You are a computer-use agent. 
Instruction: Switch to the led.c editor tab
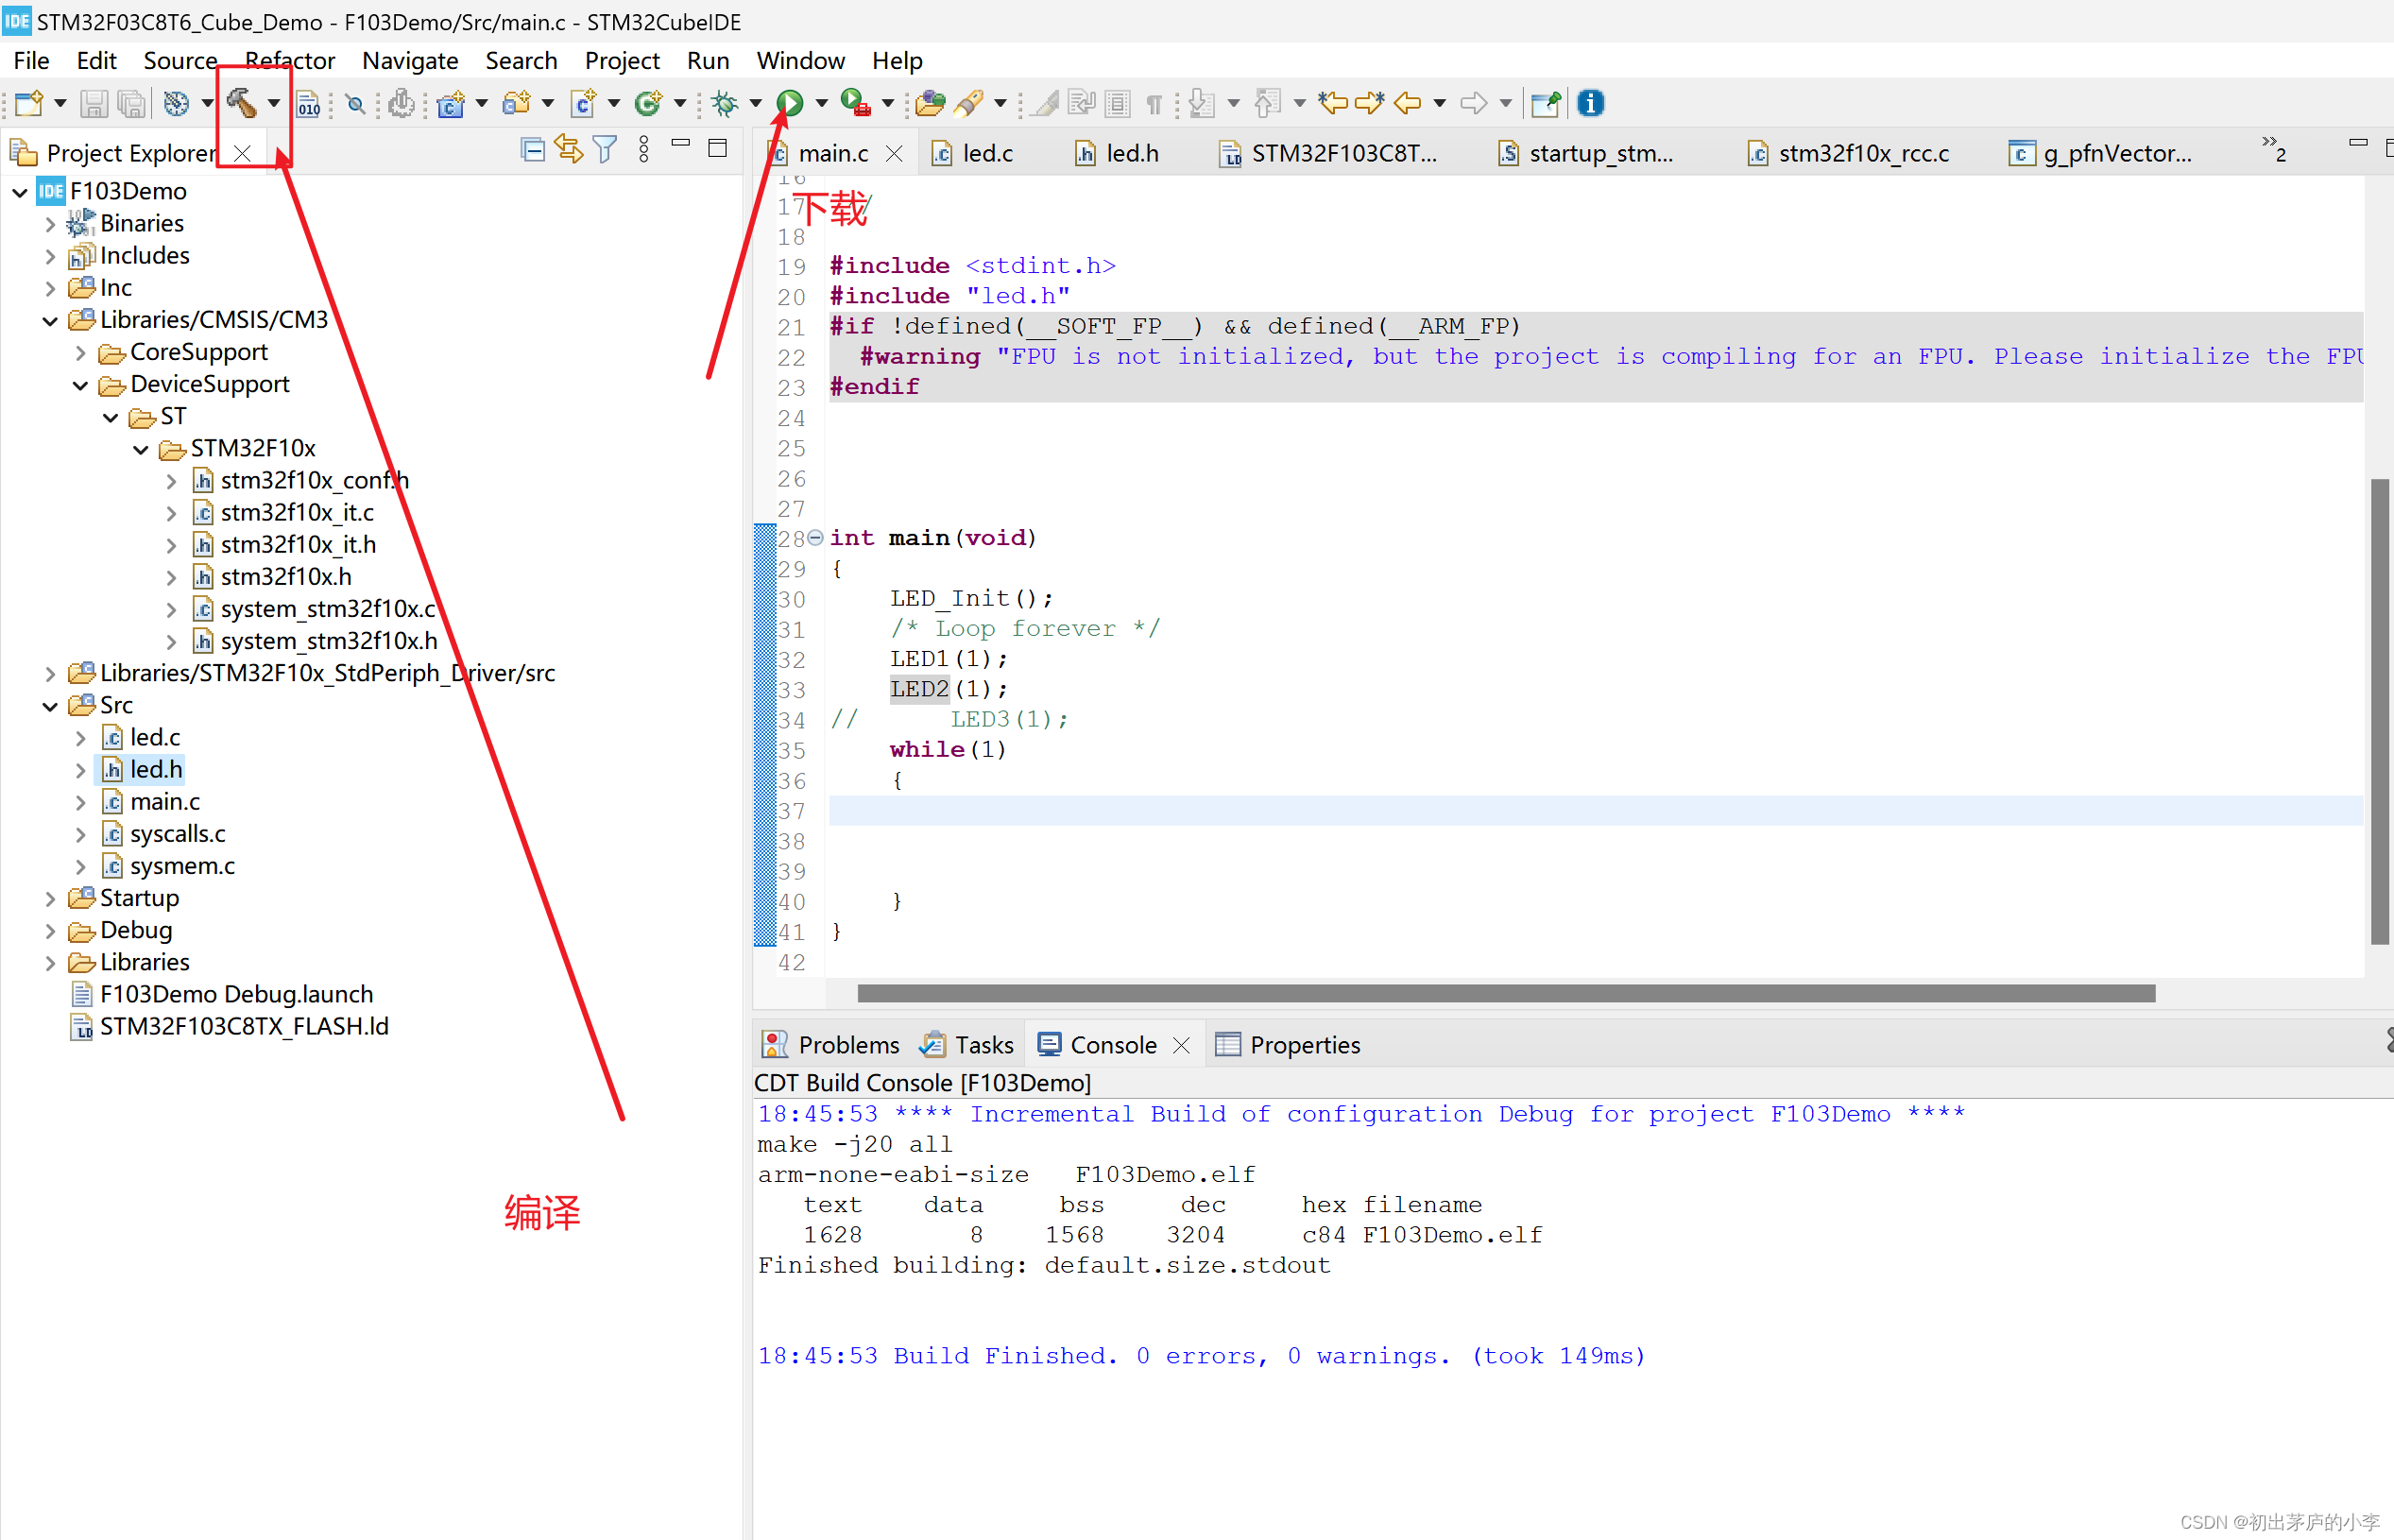[985, 152]
